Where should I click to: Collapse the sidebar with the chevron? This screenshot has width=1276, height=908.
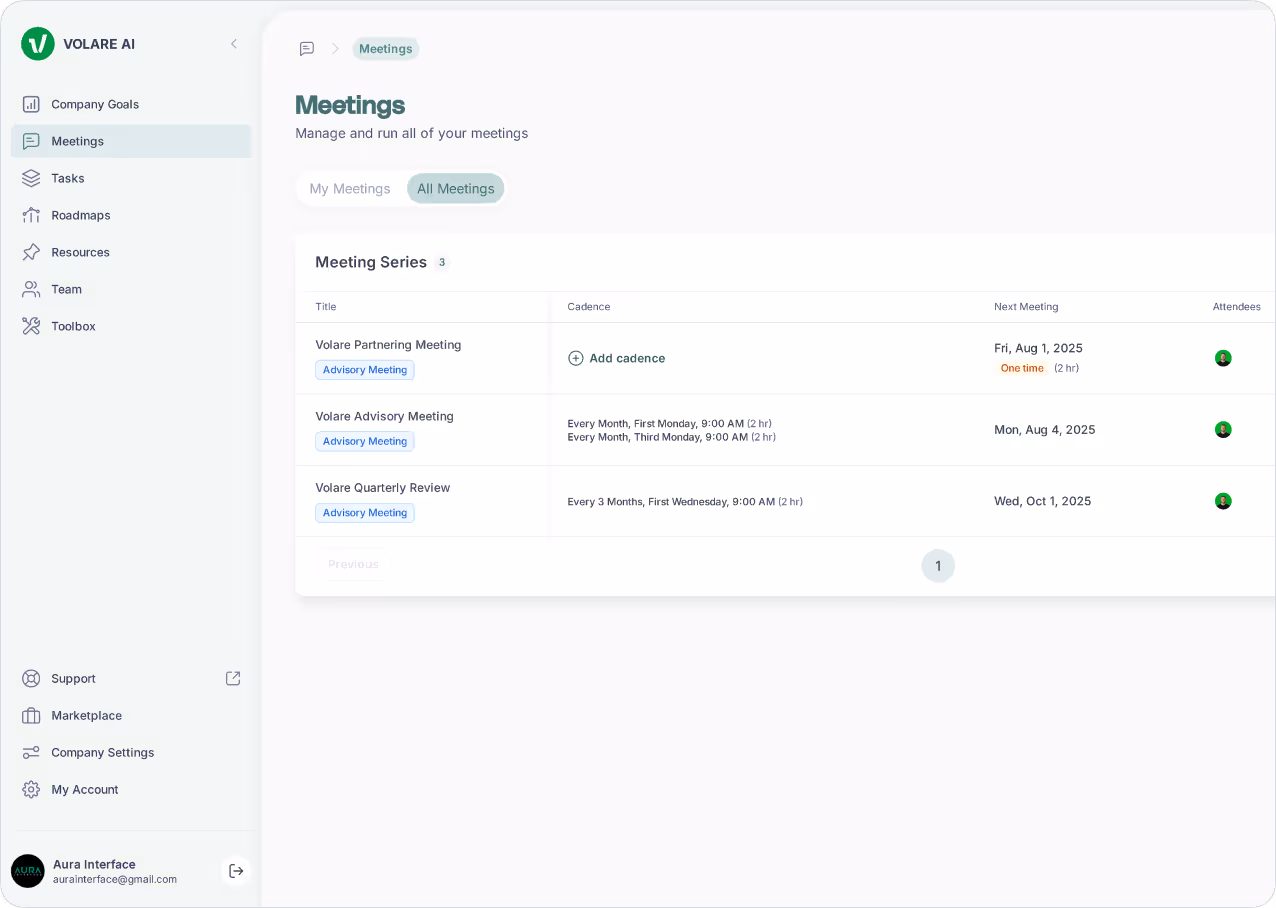[233, 44]
